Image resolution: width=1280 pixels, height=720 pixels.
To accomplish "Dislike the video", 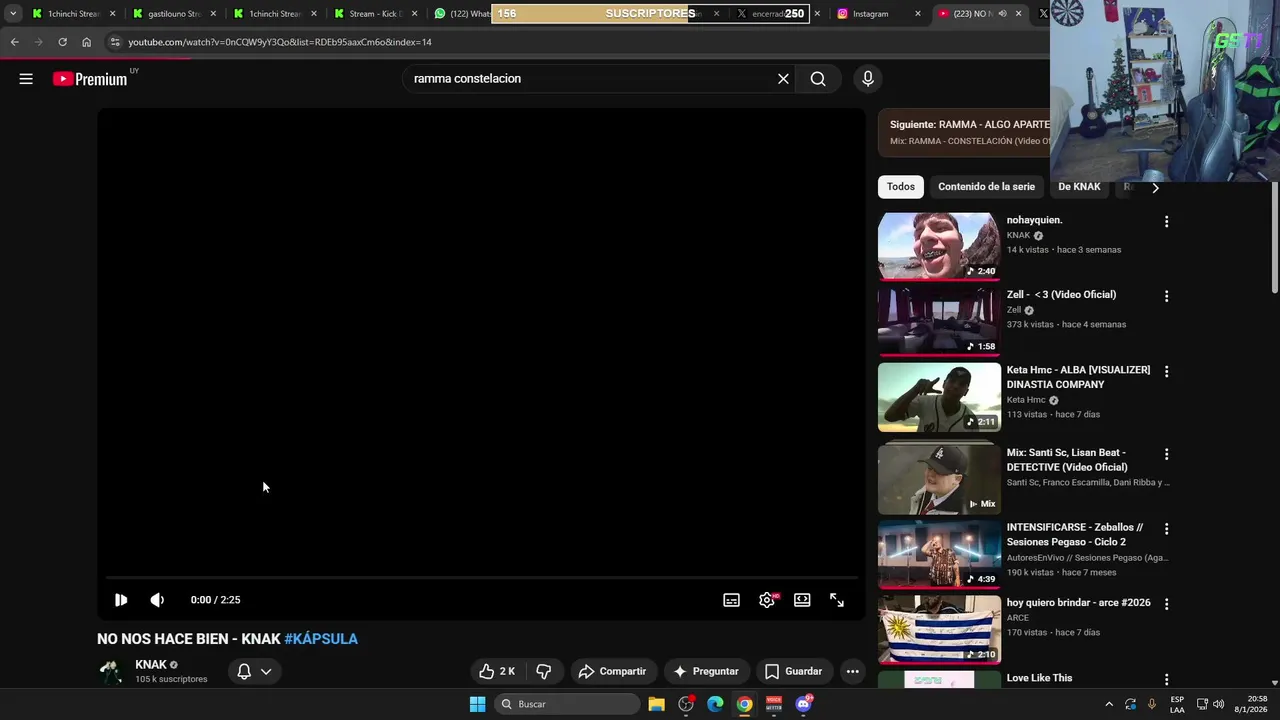I will 544,671.
